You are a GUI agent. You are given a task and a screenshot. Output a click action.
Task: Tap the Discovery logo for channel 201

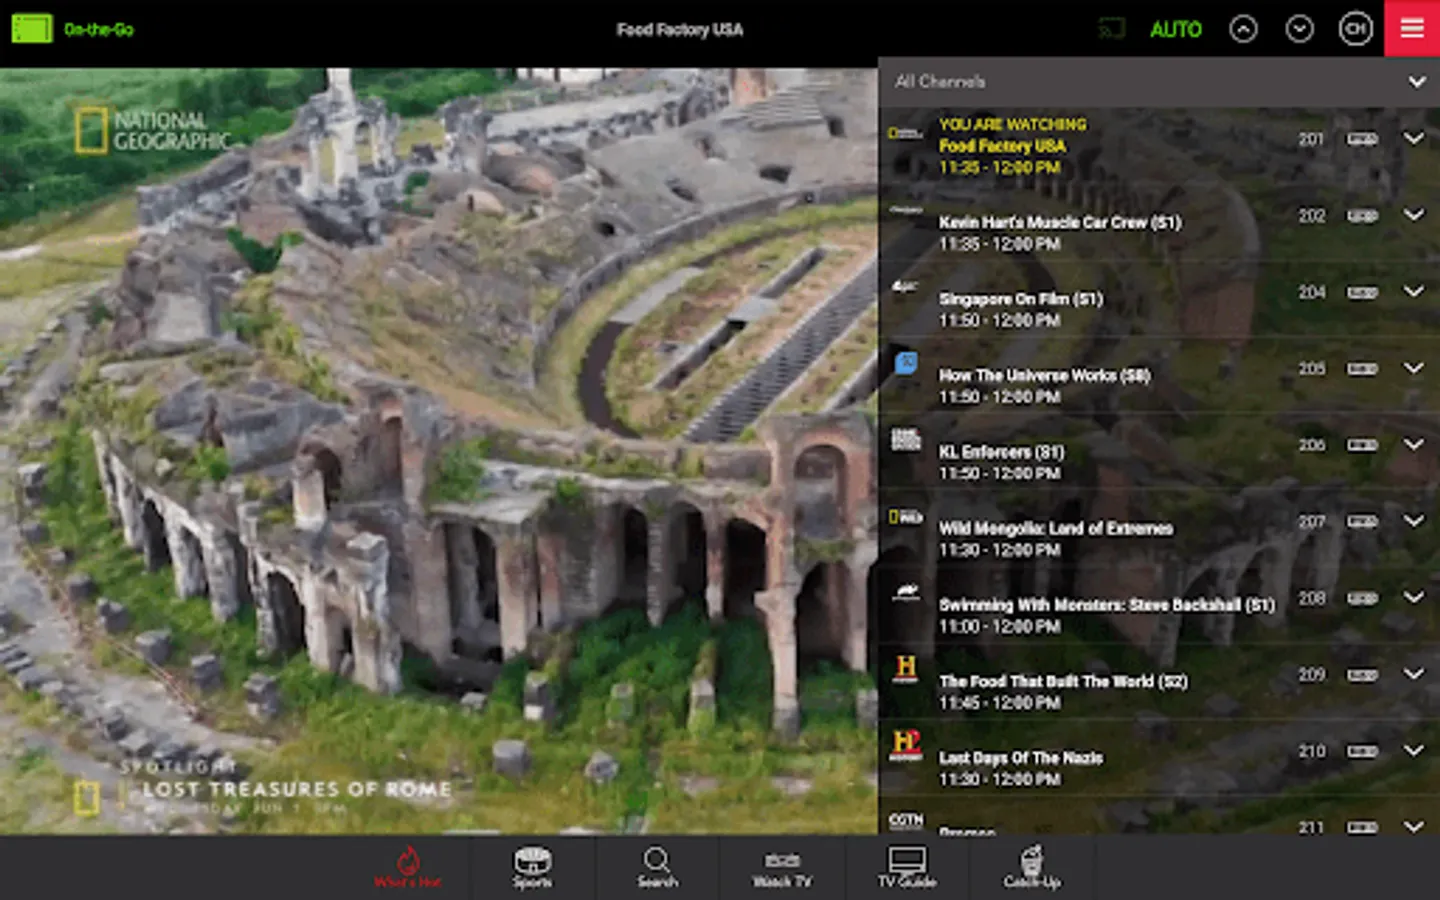coord(906,133)
